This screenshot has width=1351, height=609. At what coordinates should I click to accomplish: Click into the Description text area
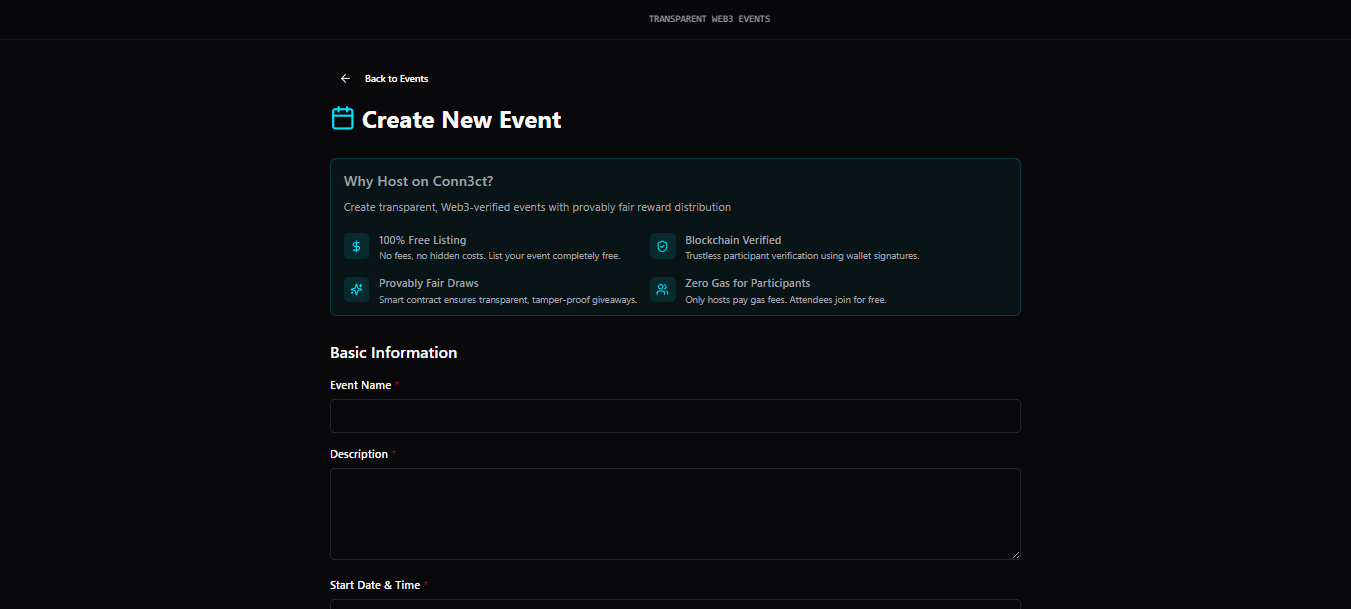point(675,514)
